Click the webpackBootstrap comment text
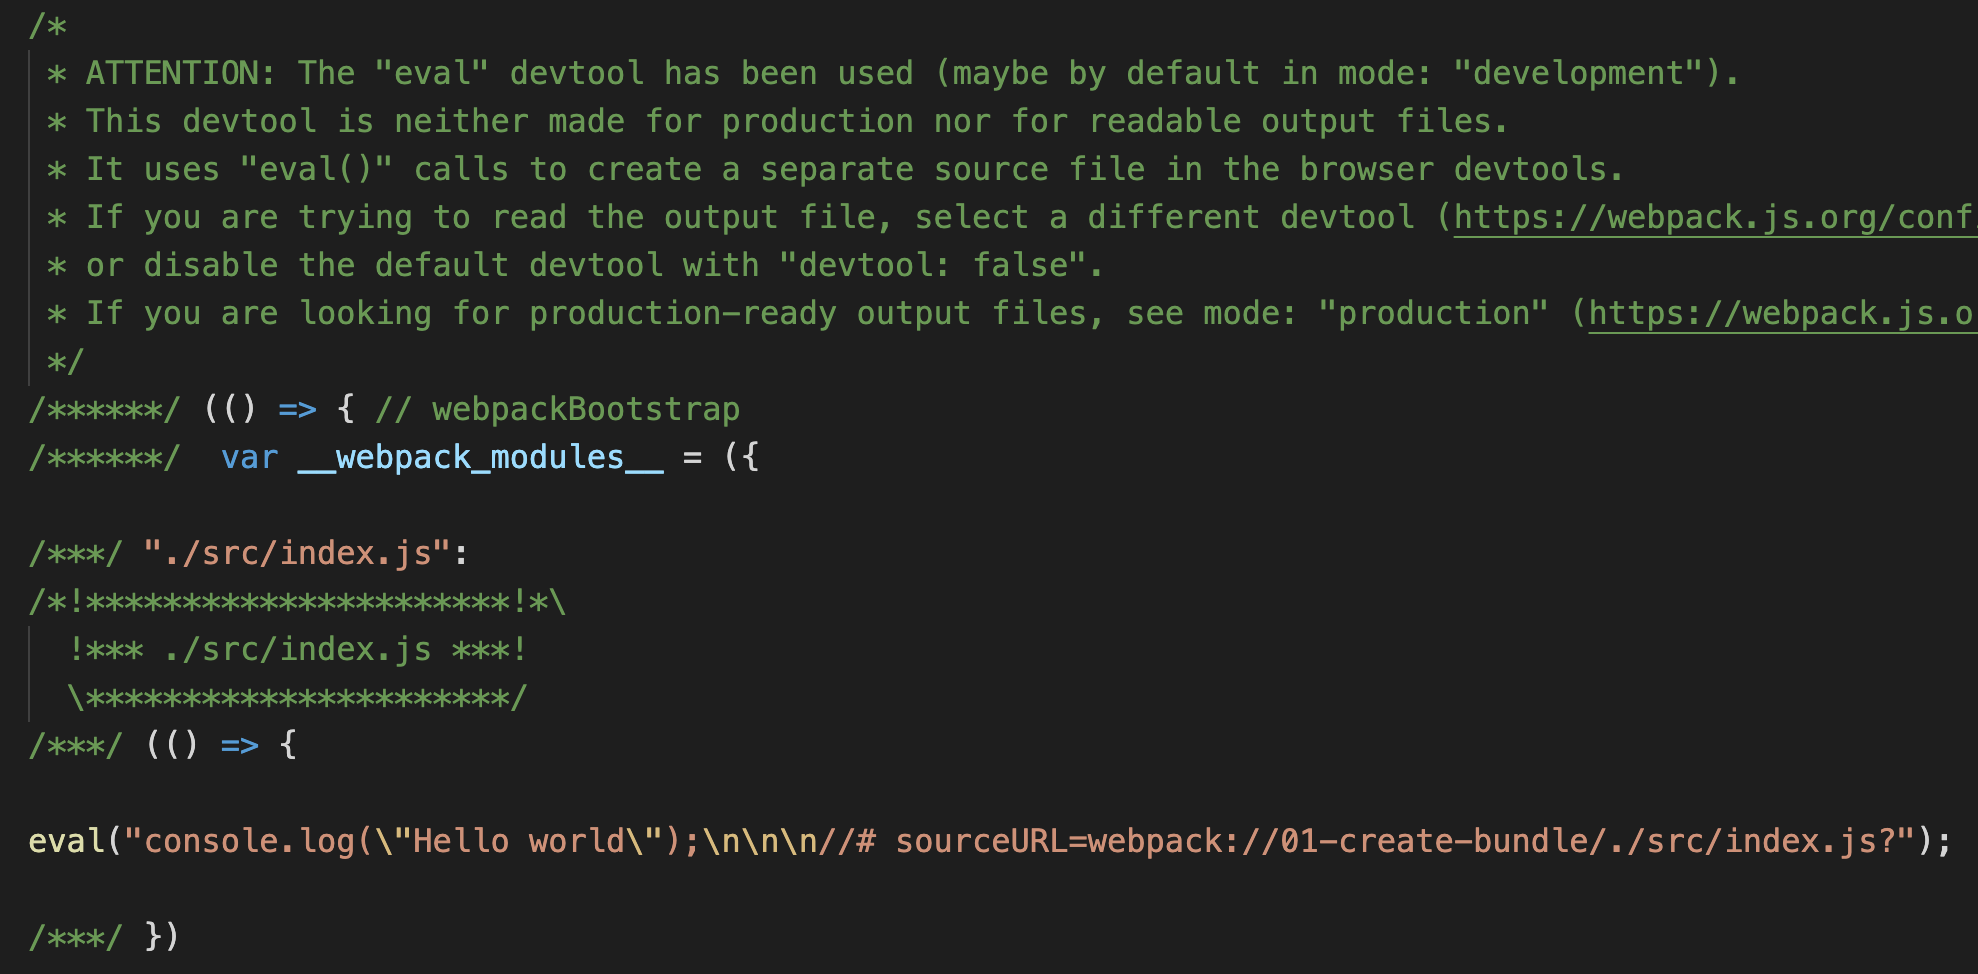This screenshot has width=1978, height=974. pos(585,409)
